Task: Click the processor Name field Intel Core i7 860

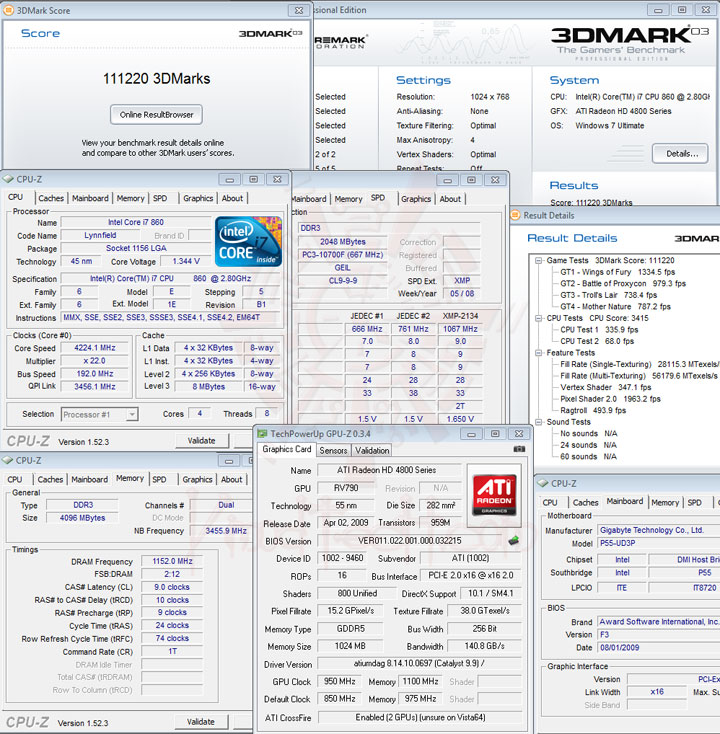Action: tap(136, 222)
